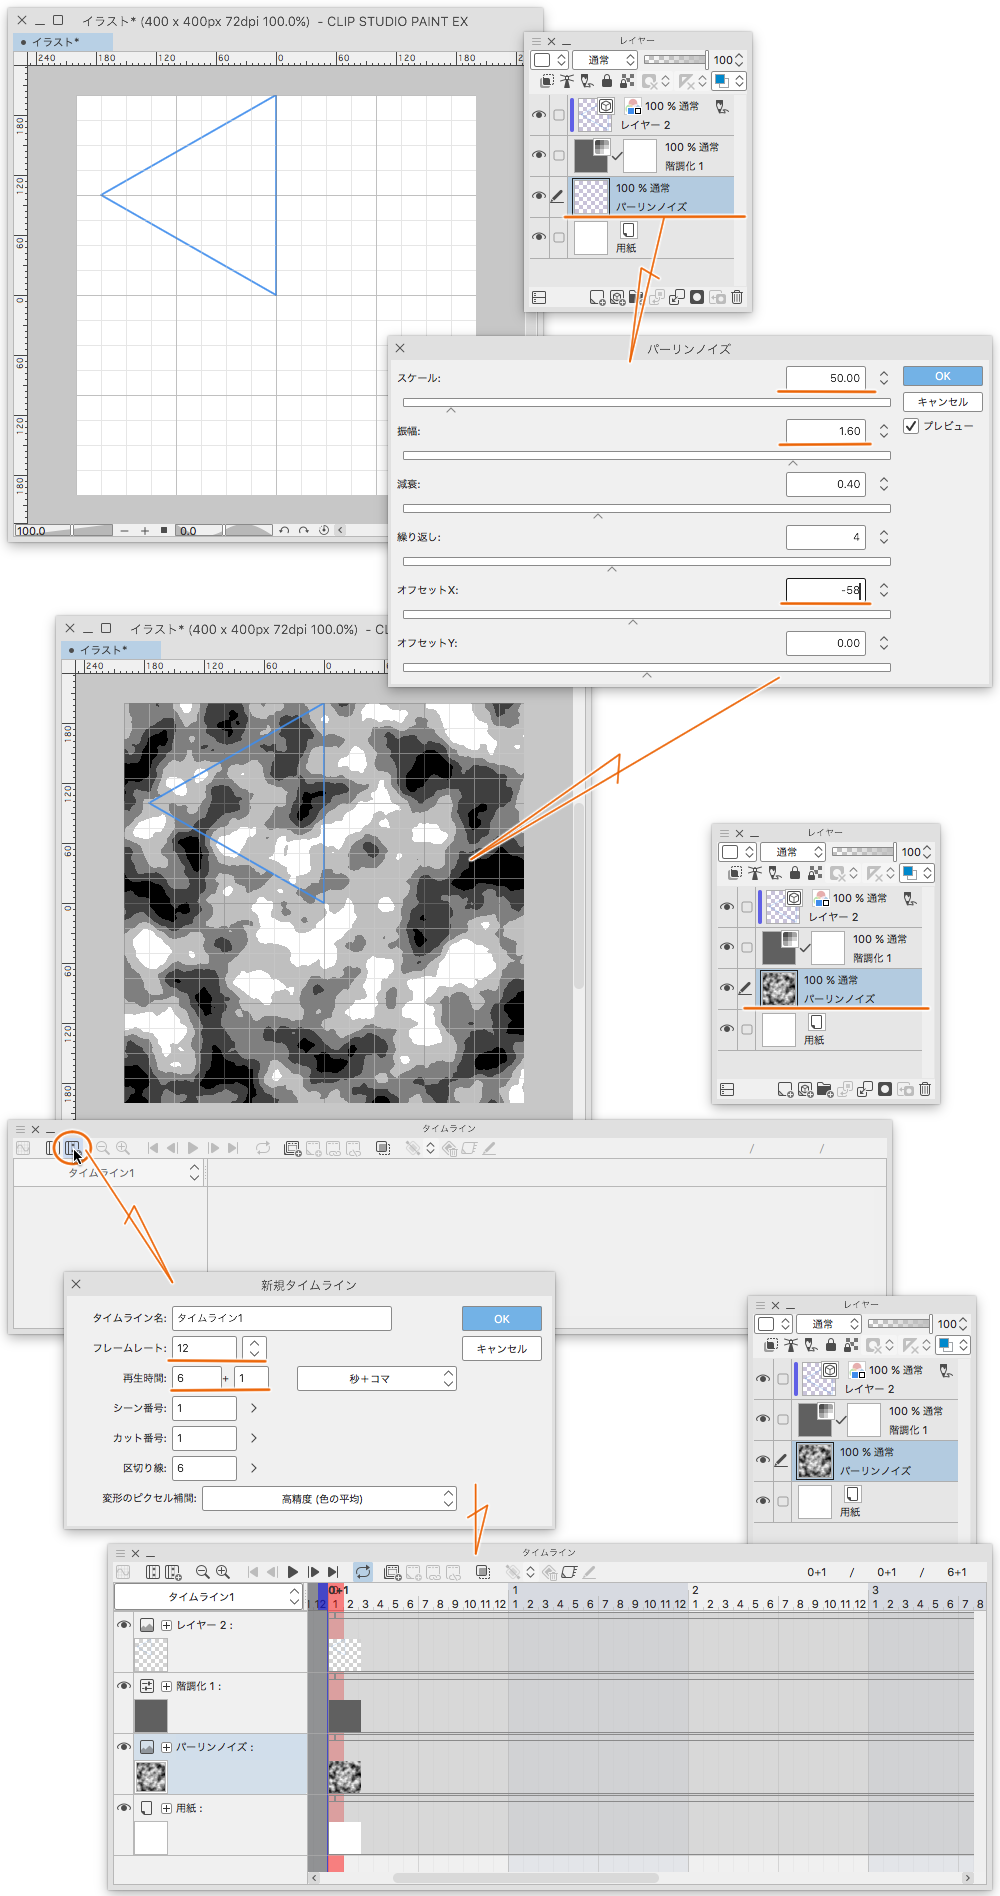Open the 変形のピクセル補間 dropdown
Viewport: 1000px width, 1896px height.
pyautogui.click(x=330, y=1498)
